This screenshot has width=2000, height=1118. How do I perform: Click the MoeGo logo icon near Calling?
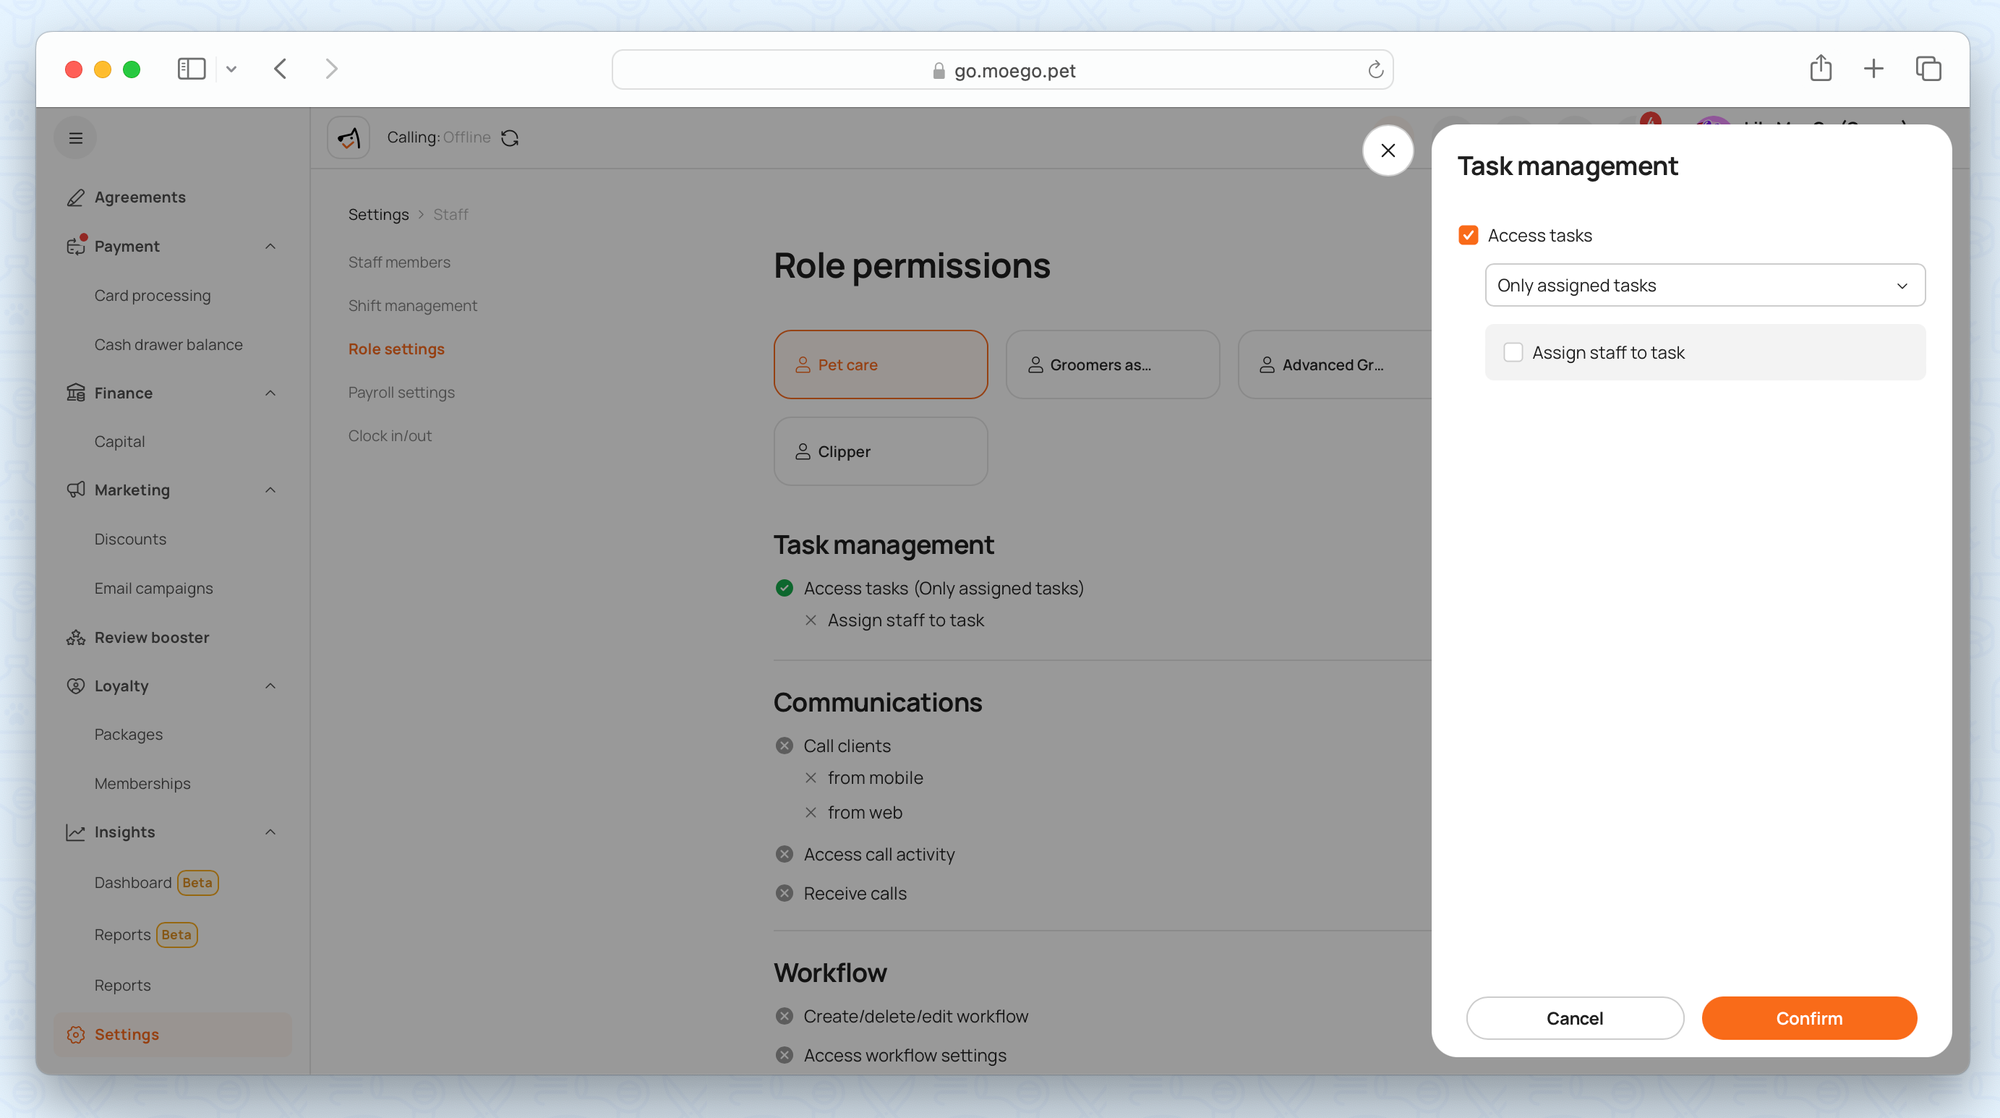tap(349, 138)
